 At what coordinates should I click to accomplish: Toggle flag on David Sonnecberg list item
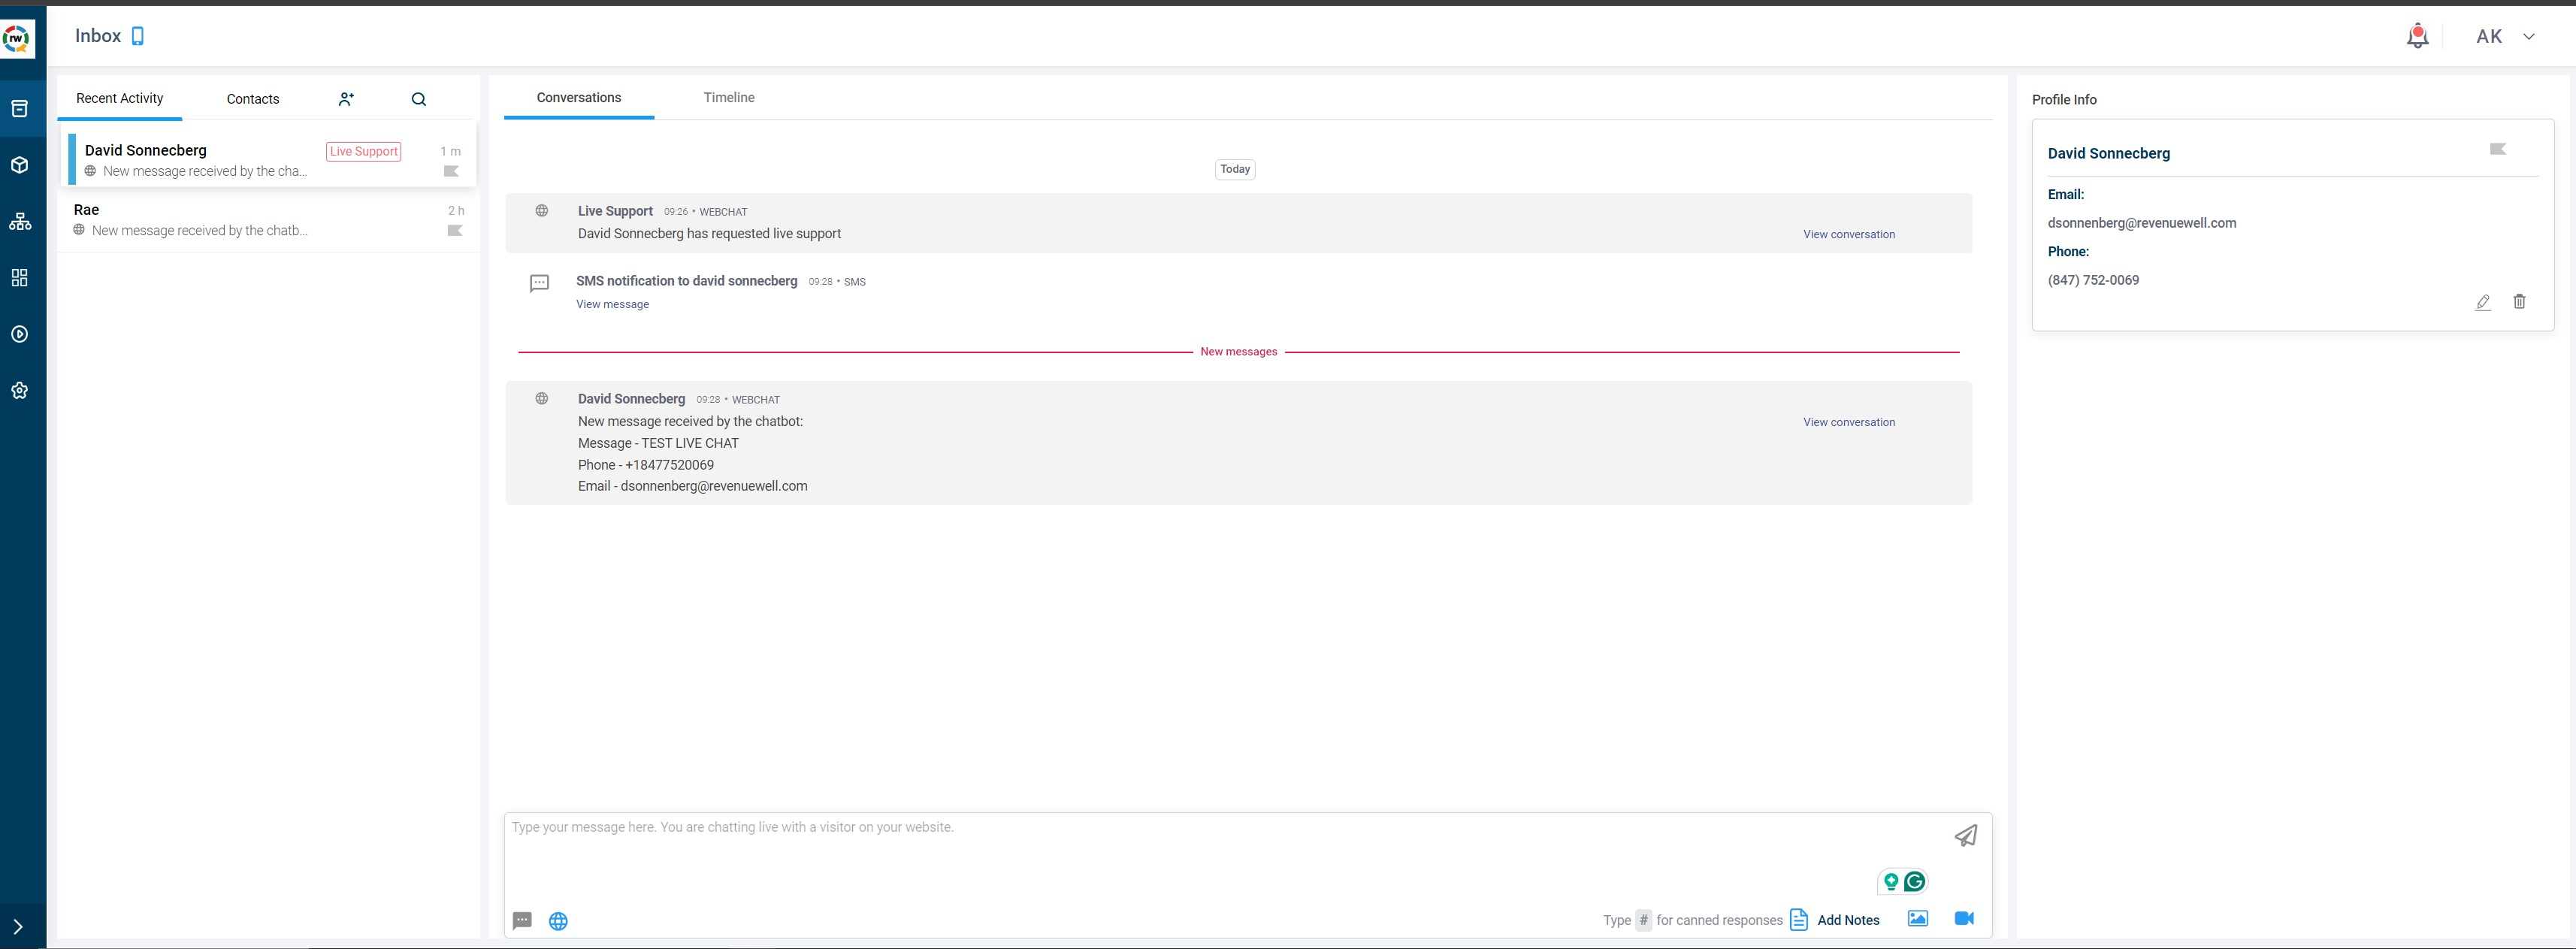click(451, 171)
